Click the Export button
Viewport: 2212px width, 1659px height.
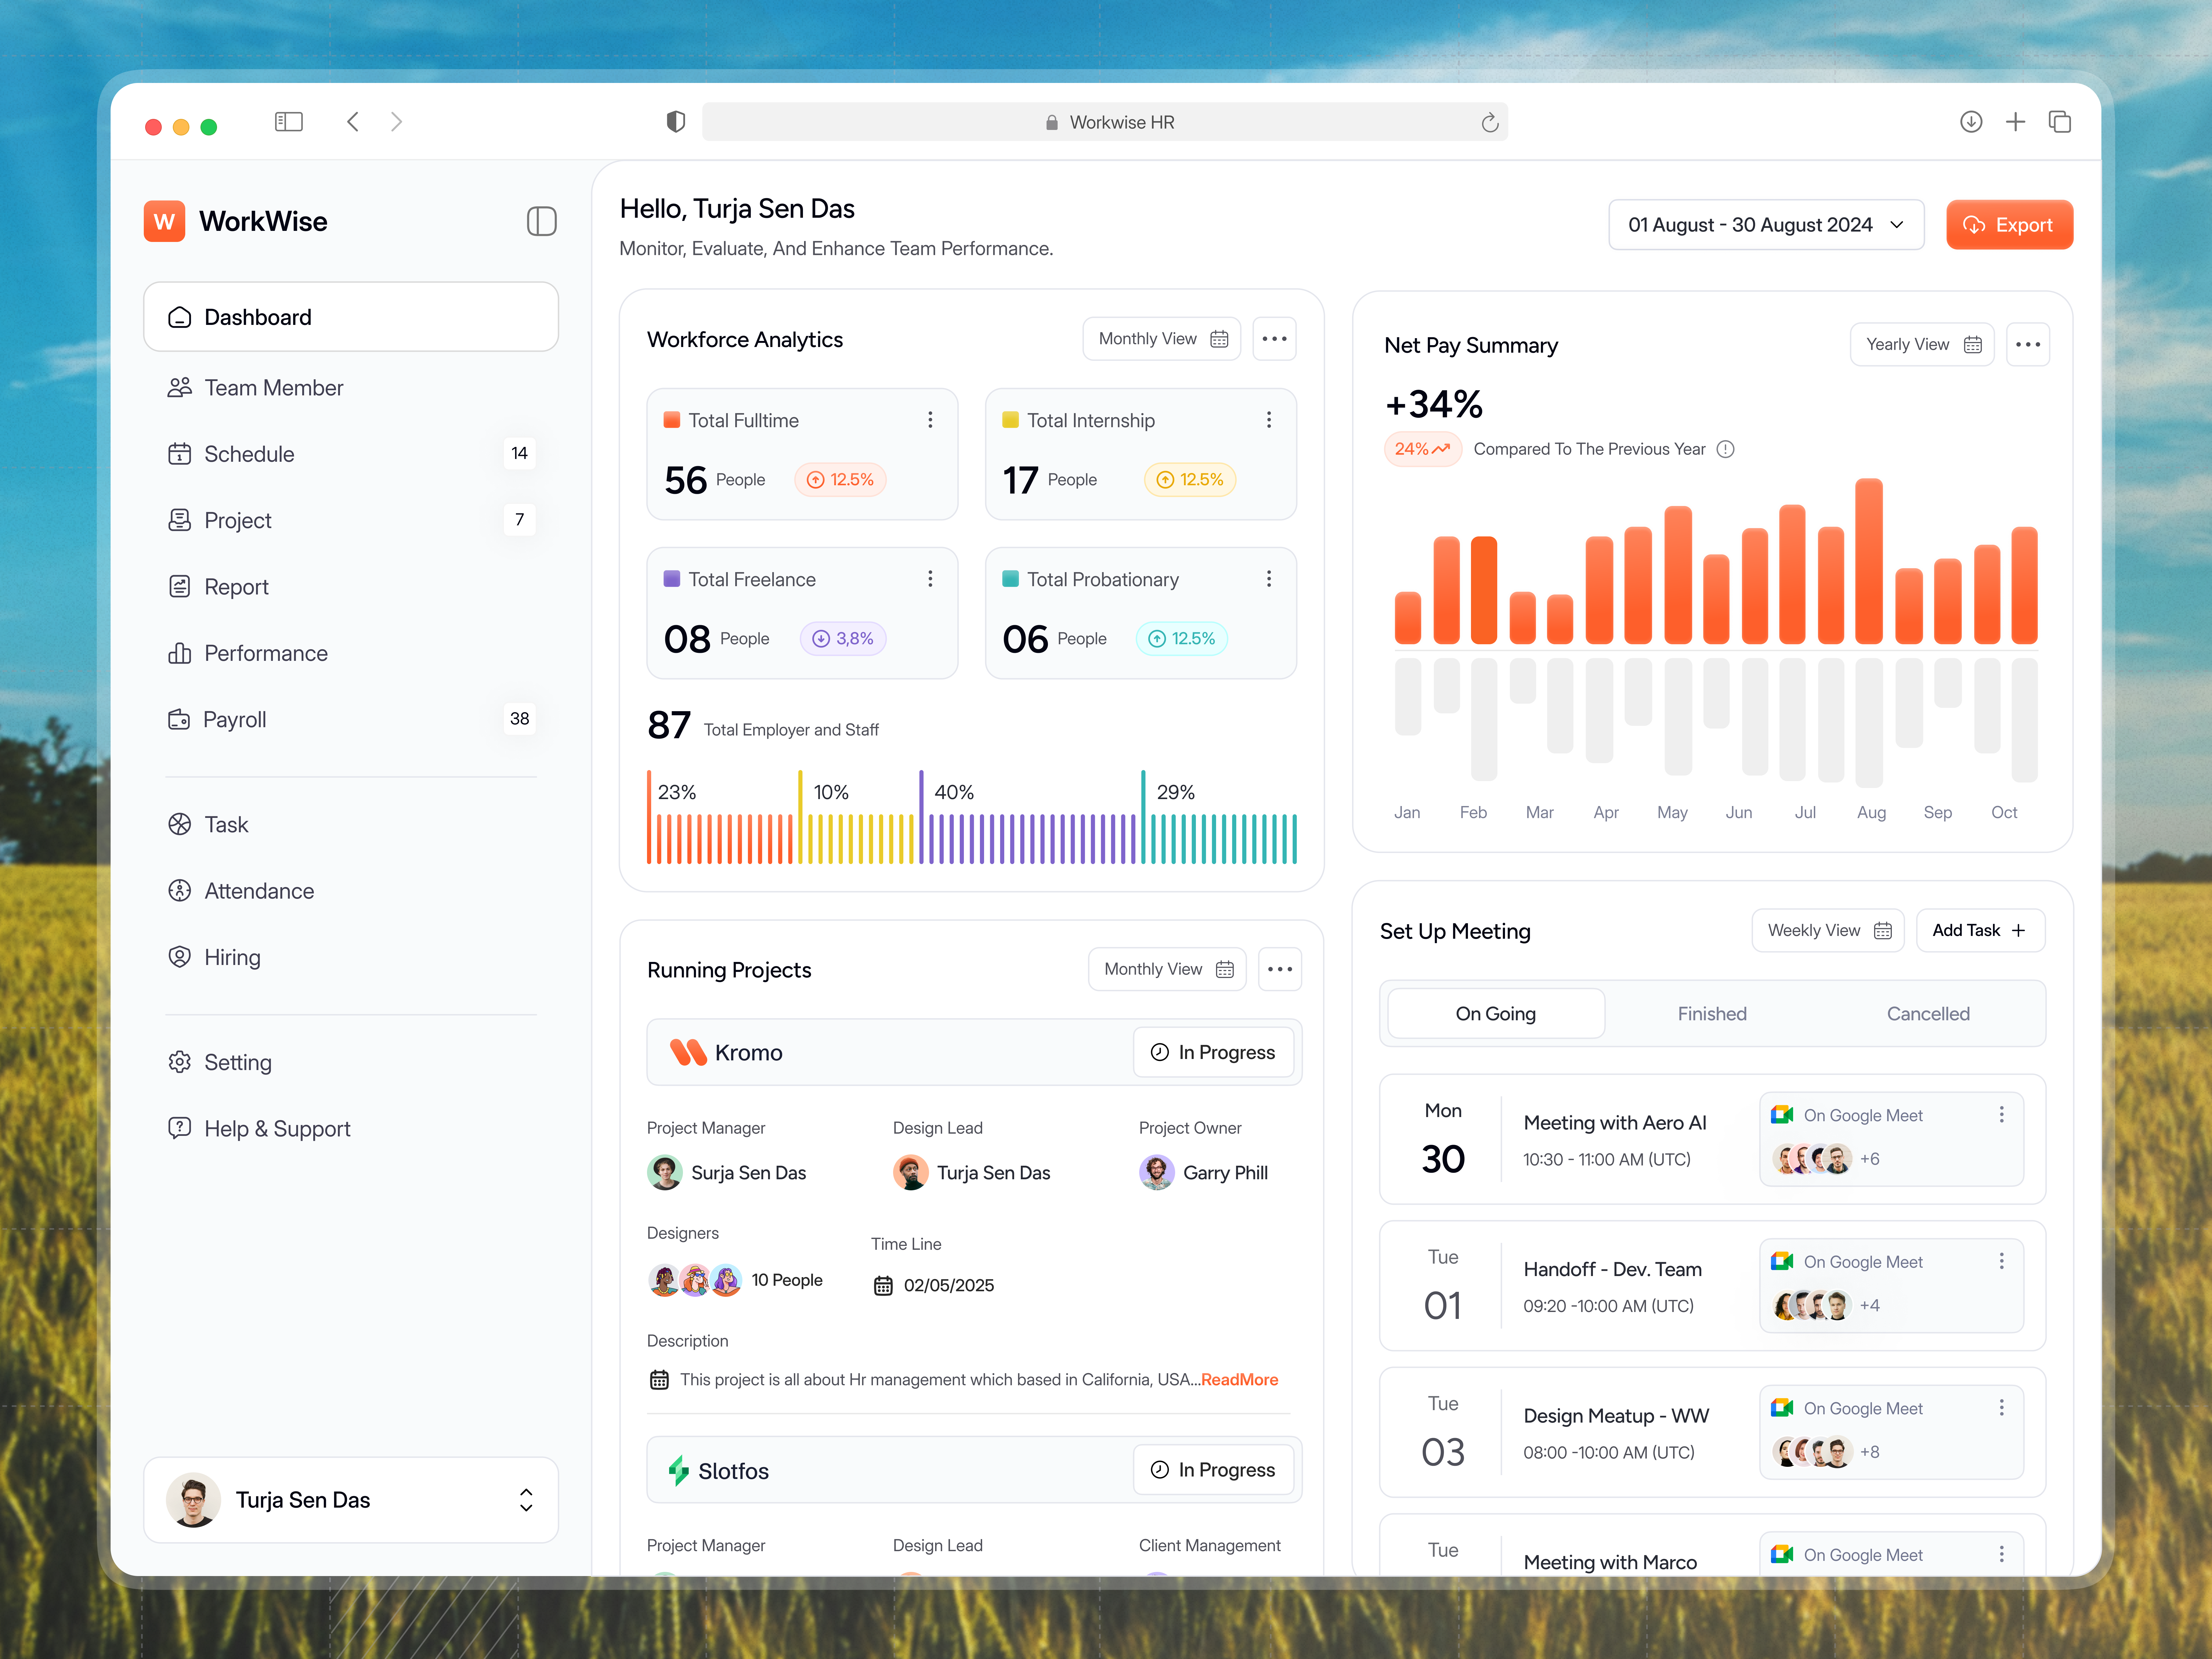click(2009, 224)
